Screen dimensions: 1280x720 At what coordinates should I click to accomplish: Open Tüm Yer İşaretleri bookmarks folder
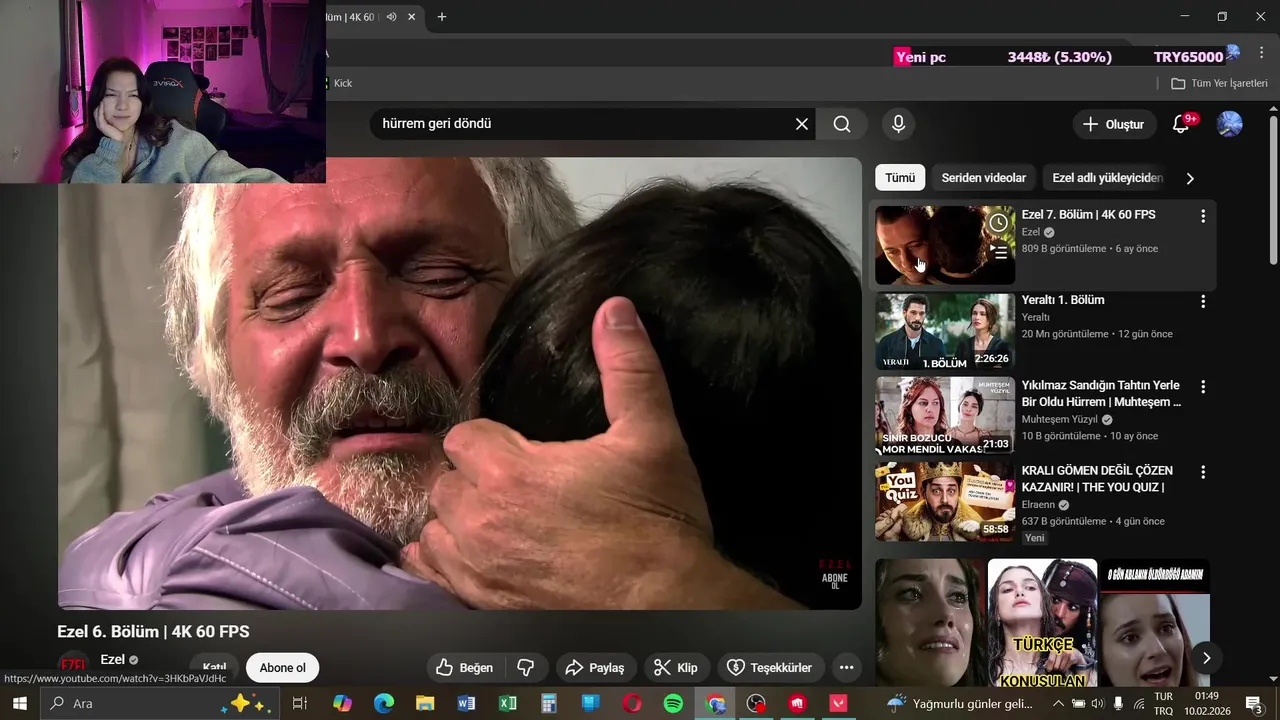1220,83
